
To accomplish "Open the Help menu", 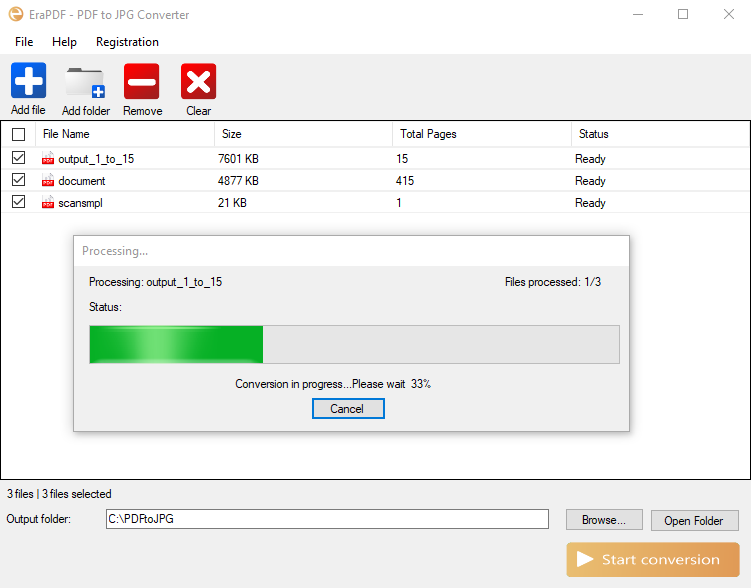I will coord(64,42).
